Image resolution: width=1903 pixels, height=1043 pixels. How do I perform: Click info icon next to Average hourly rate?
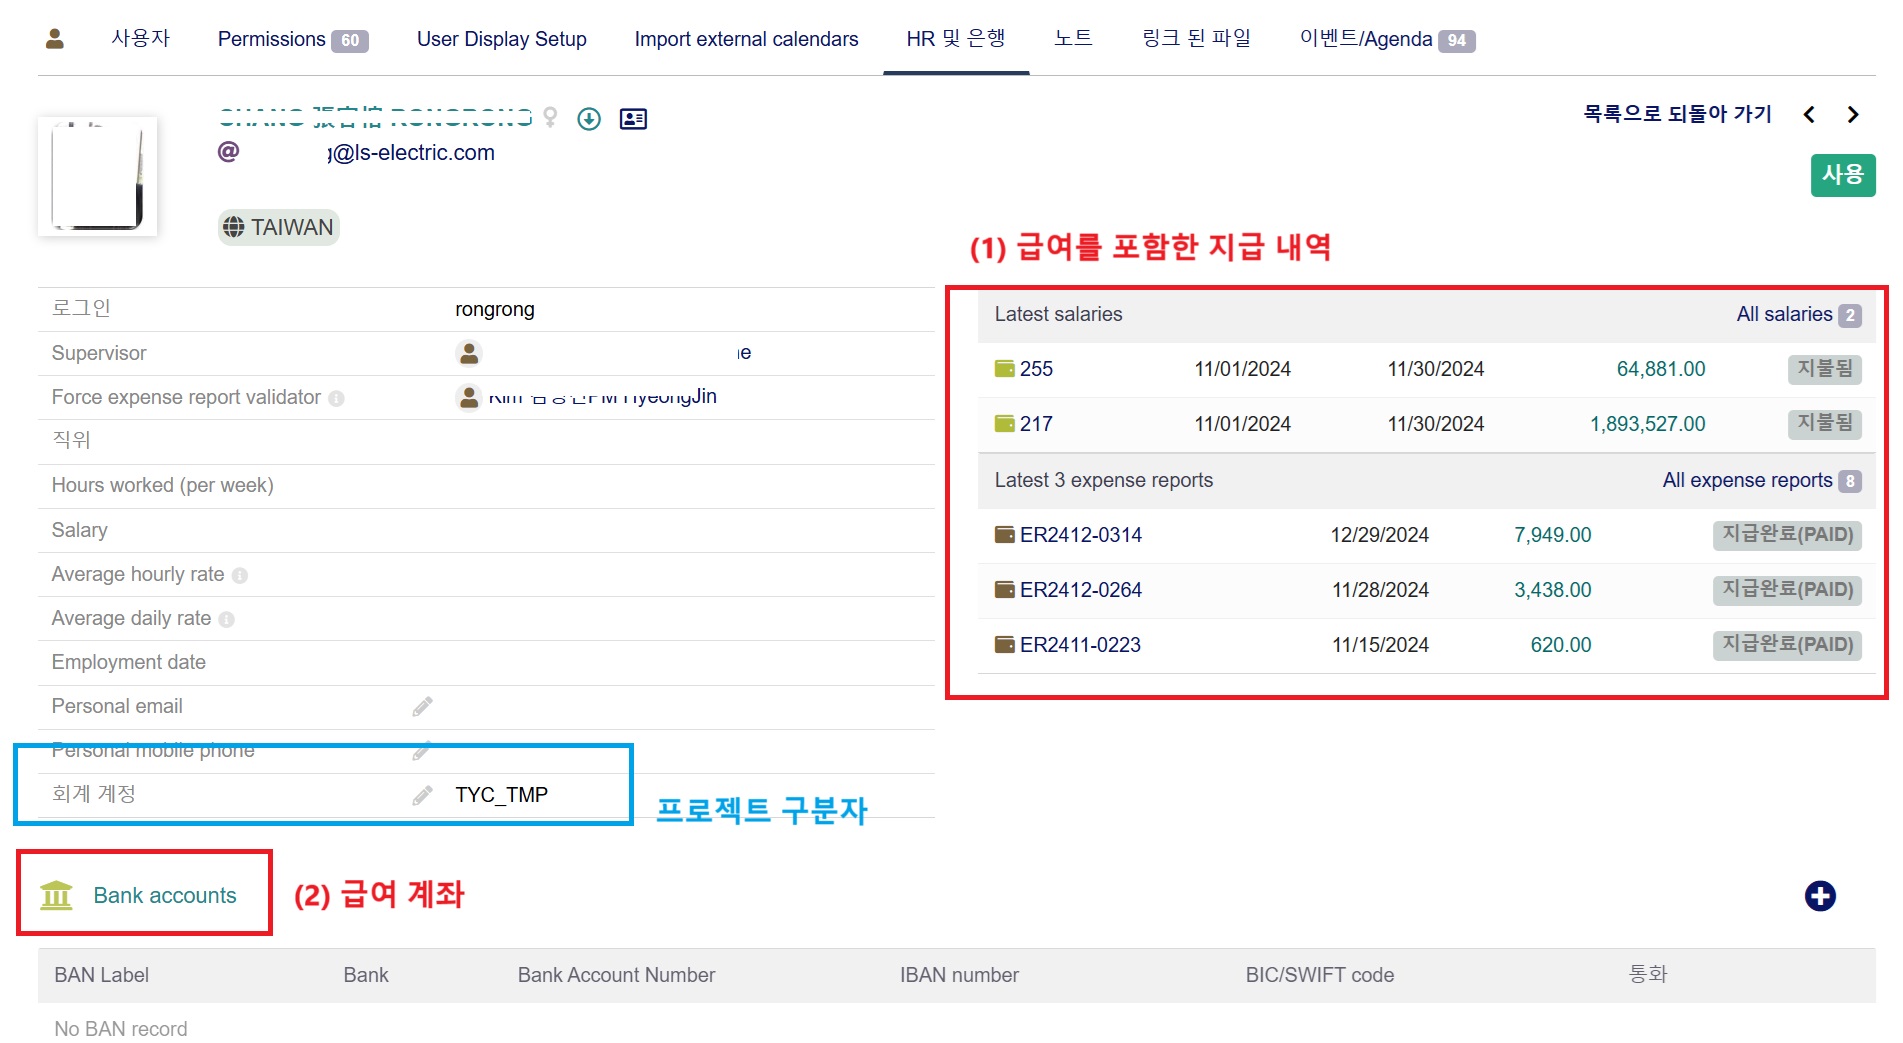point(240,576)
